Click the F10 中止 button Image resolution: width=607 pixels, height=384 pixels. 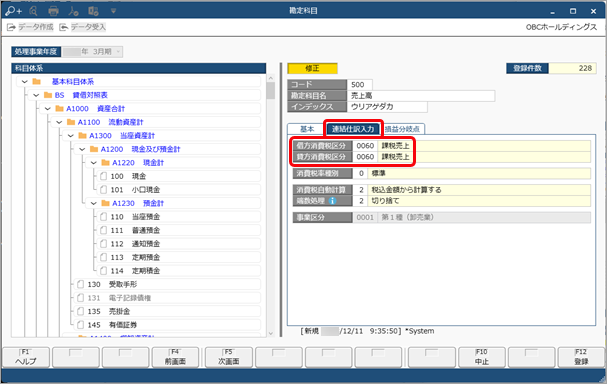482,357
